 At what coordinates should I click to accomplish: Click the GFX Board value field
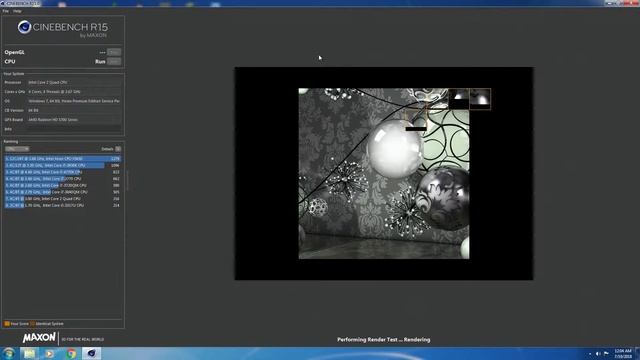[x=74, y=120]
